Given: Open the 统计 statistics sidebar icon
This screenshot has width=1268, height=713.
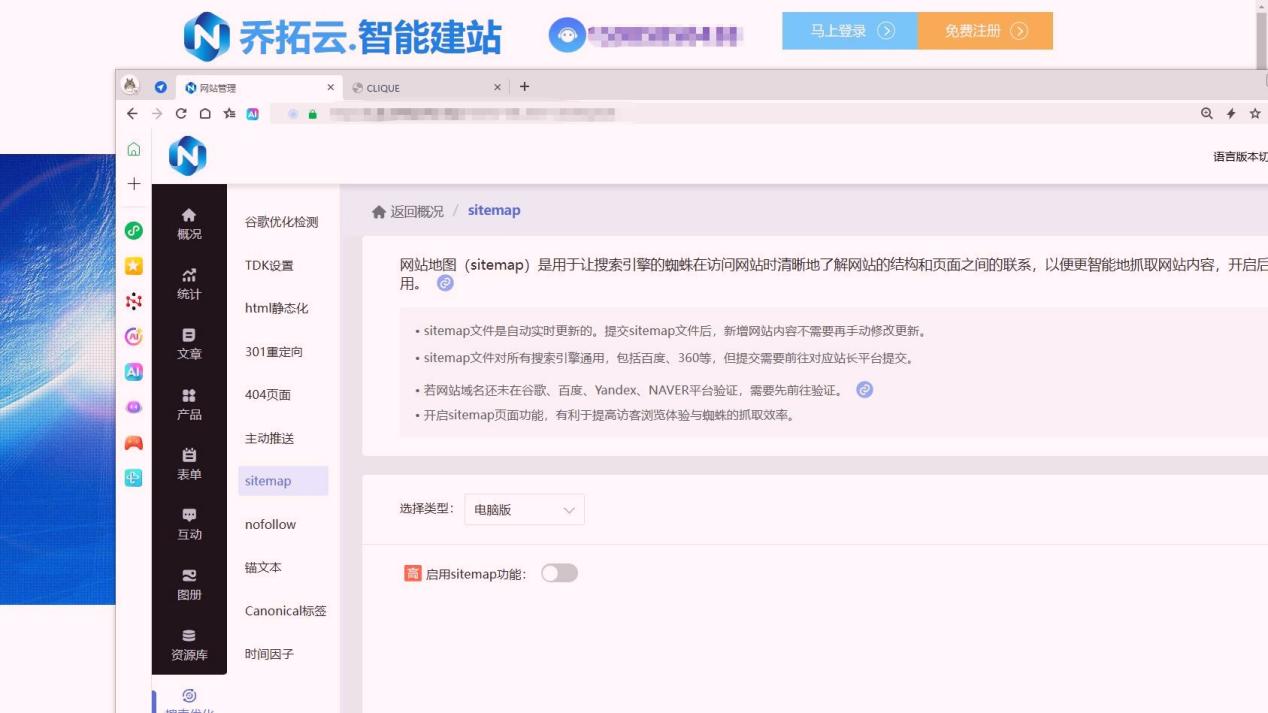Looking at the screenshot, I should tap(189, 284).
